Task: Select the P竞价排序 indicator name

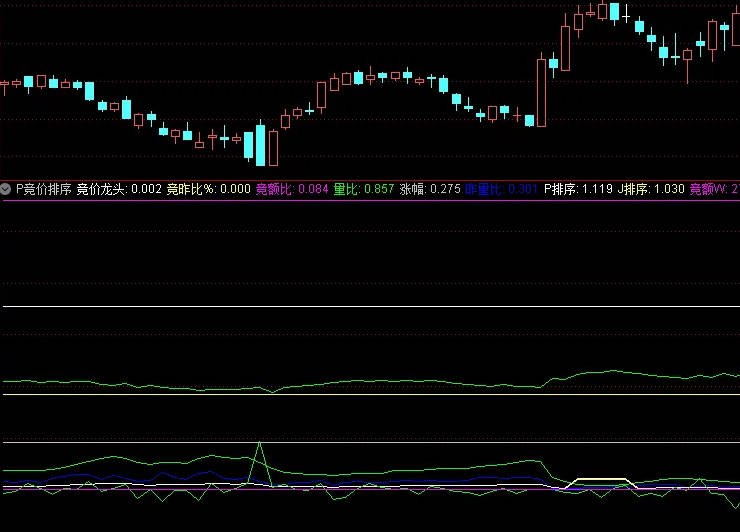Action: [x=43, y=189]
